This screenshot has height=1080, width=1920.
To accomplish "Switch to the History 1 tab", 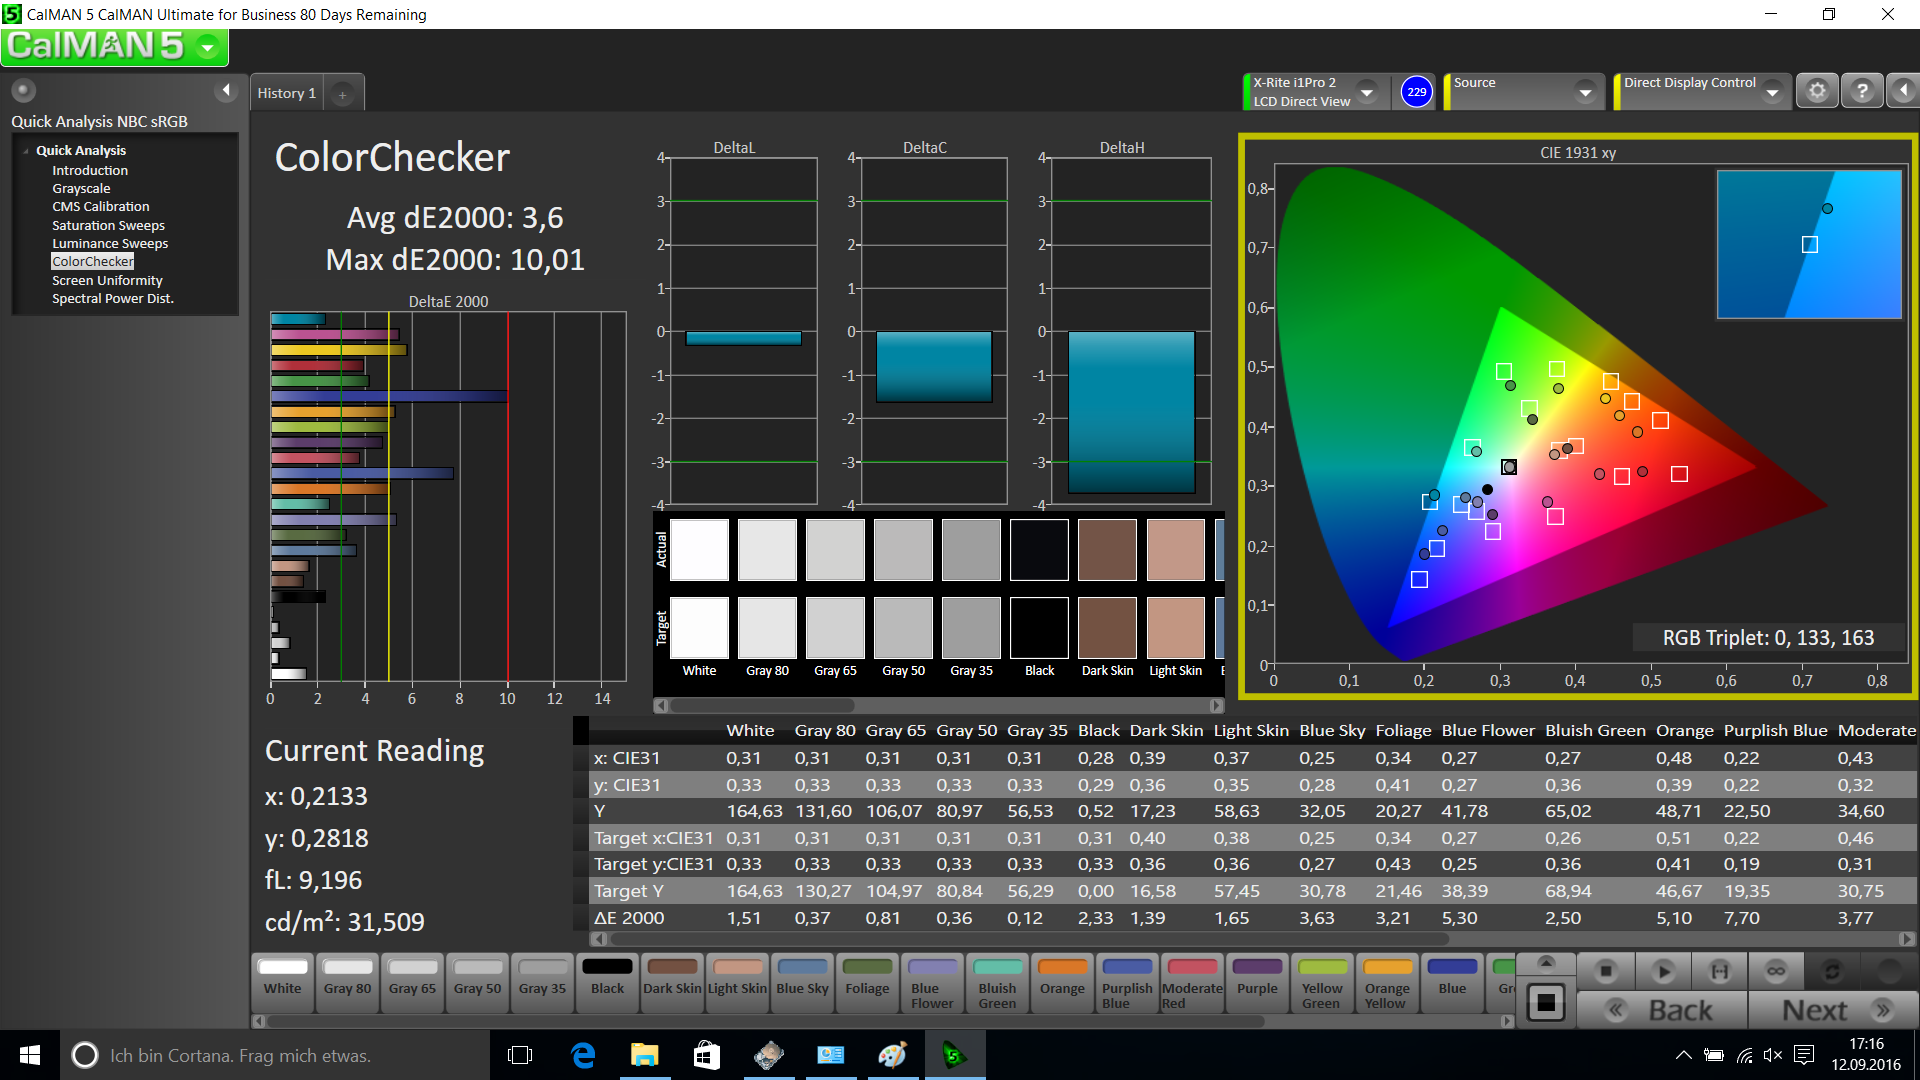I will click(x=286, y=93).
